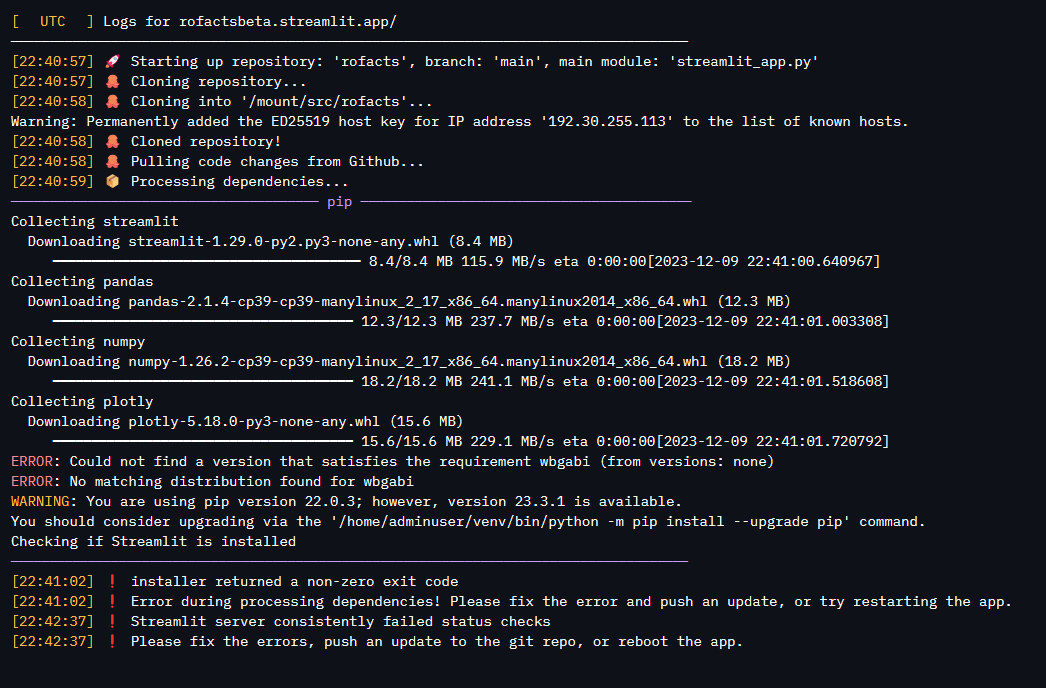Click the octopus icon beside 'Cloning into' line

[x=112, y=102]
